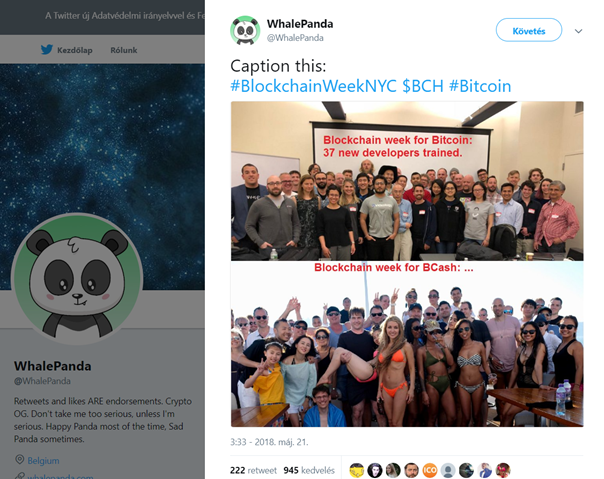Click the Twitter bird logo

[47, 49]
